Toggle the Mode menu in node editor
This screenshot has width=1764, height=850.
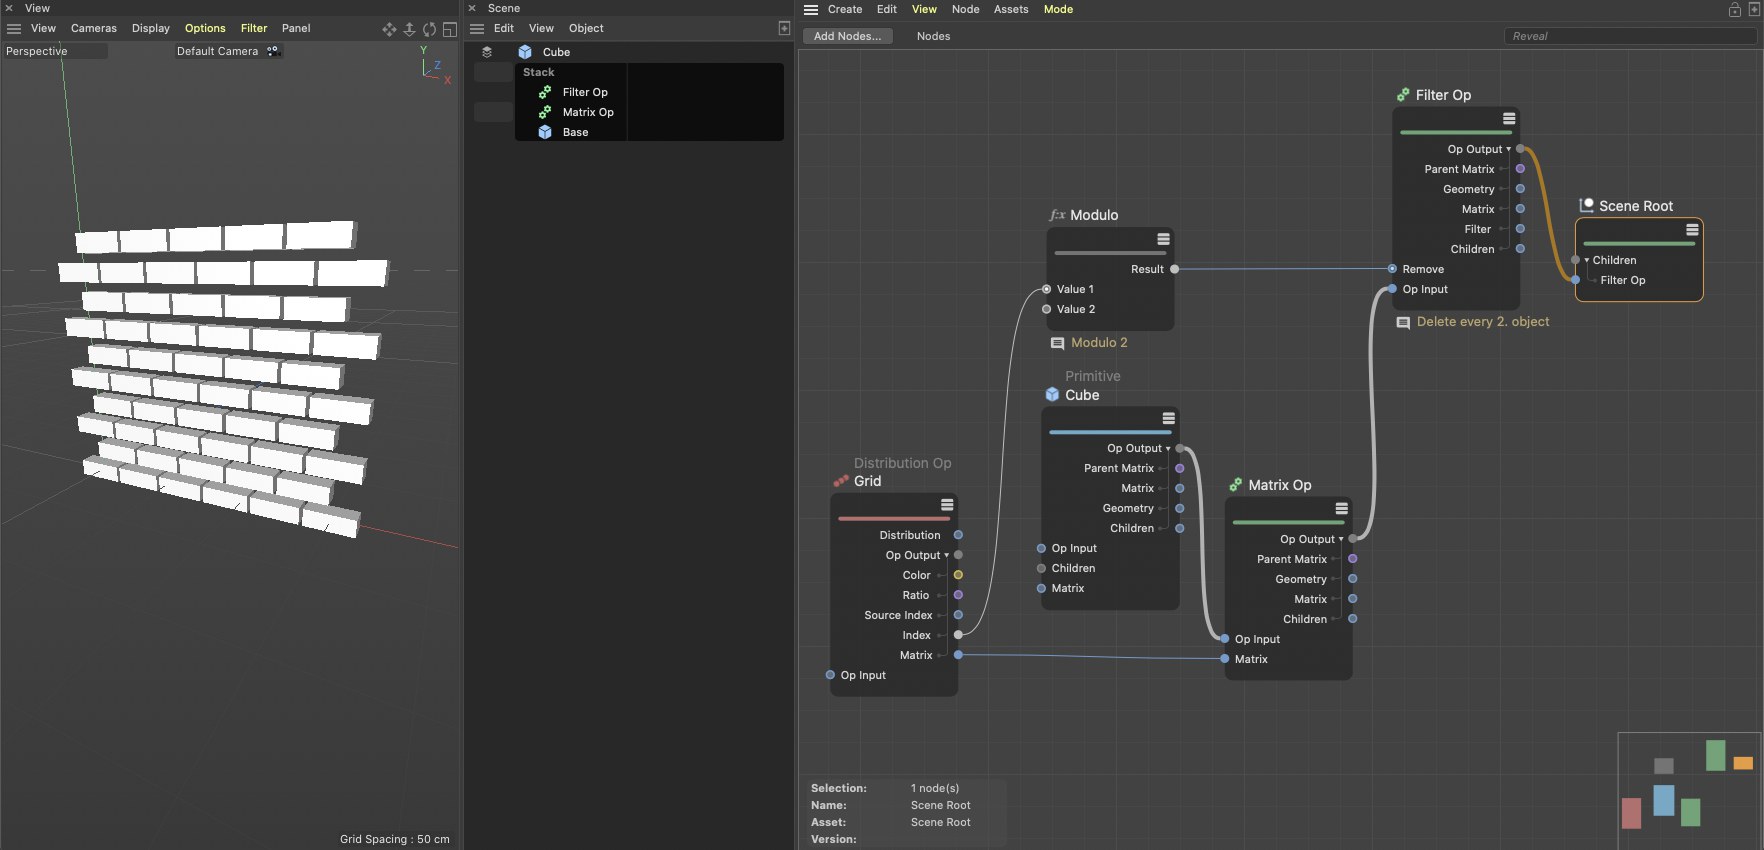click(x=1058, y=9)
